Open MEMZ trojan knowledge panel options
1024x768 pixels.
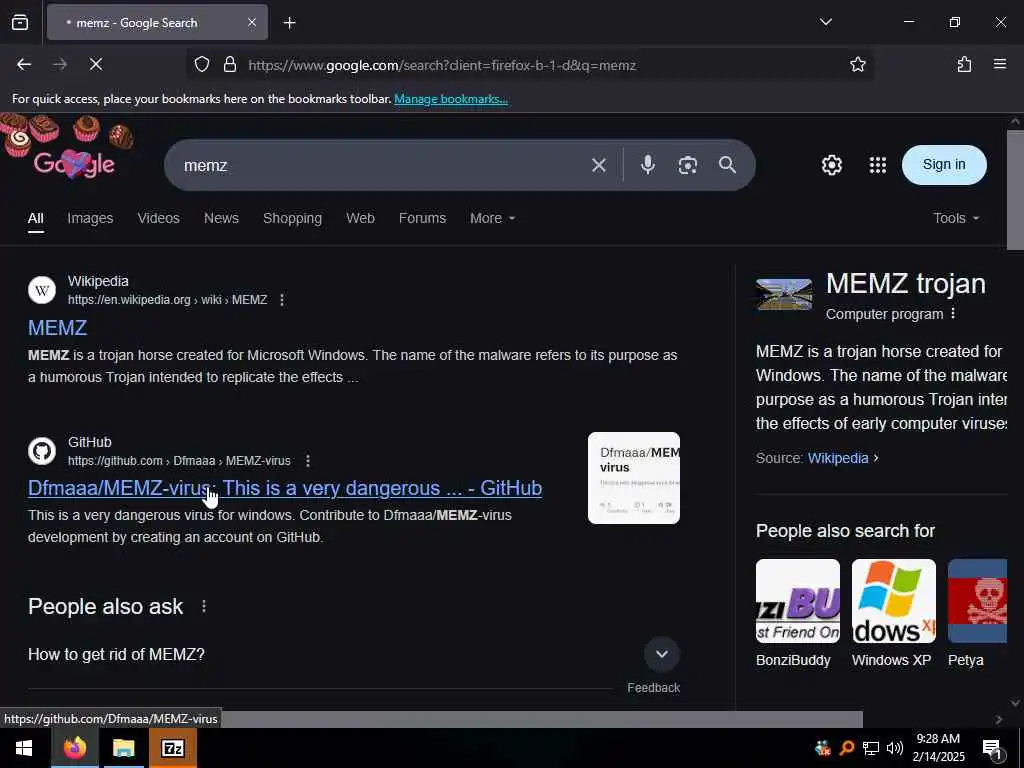click(953, 314)
